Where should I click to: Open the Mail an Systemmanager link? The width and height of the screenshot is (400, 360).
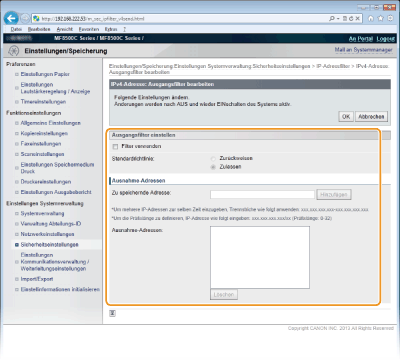363,50
